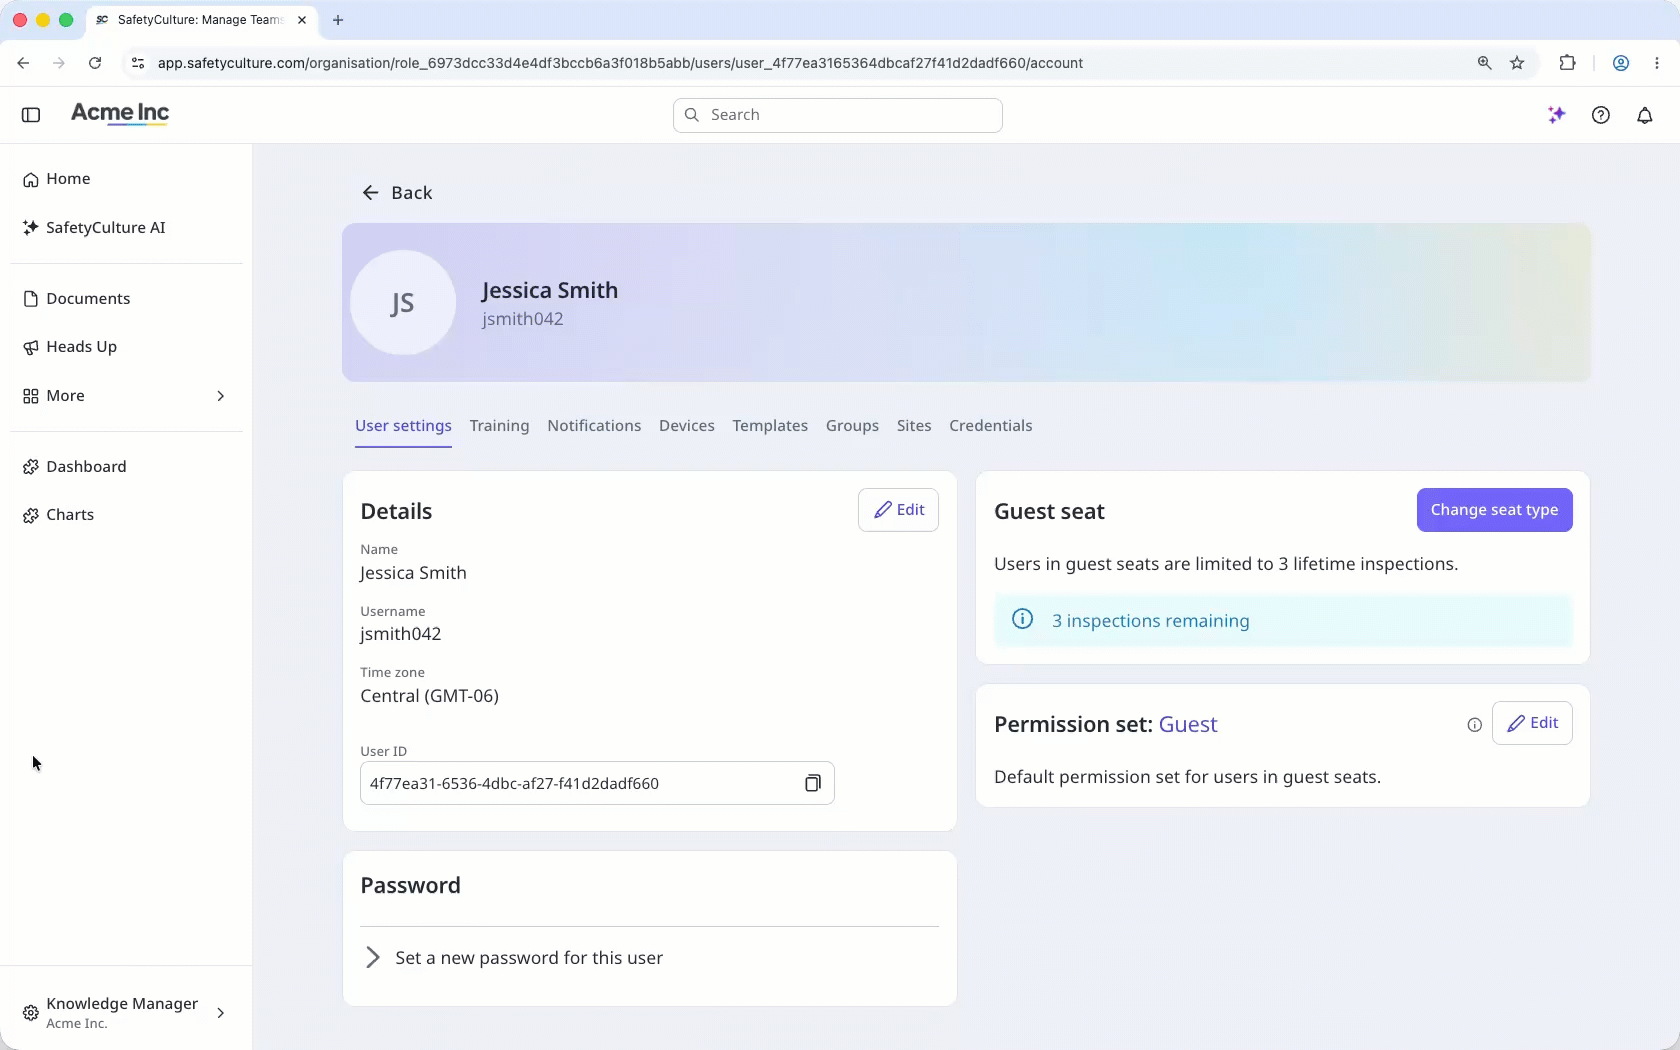Focus the Search field

[838, 115]
